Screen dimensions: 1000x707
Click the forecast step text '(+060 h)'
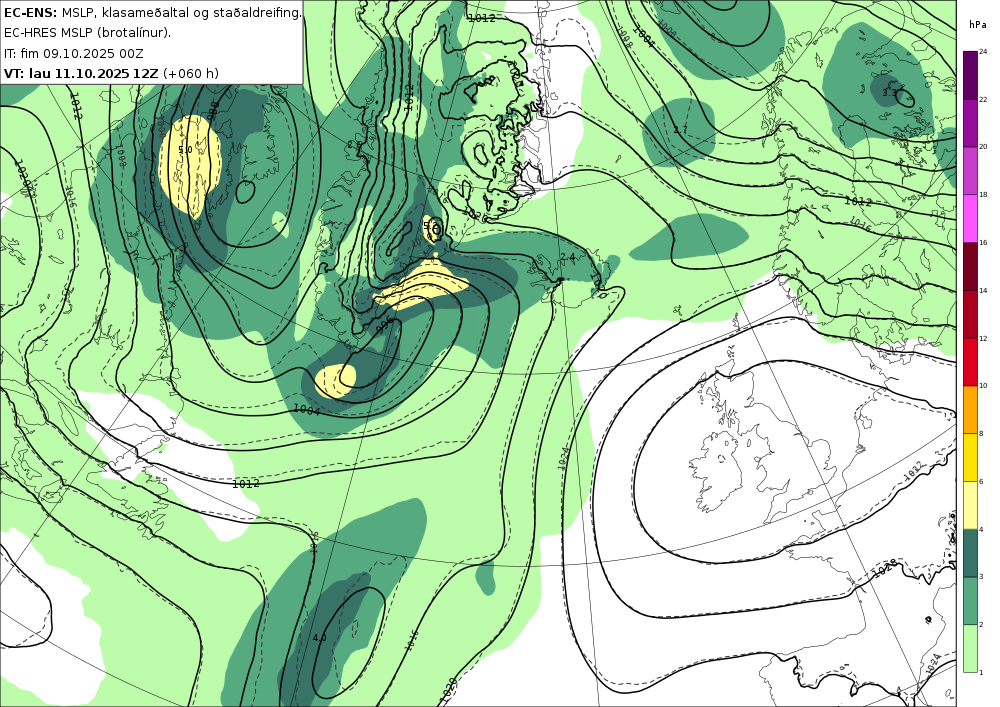191,73
